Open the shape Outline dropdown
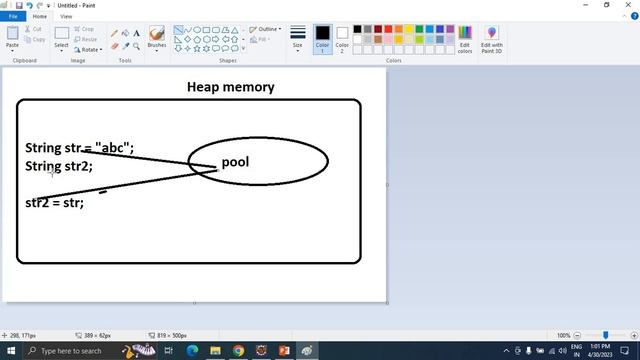 point(266,29)
